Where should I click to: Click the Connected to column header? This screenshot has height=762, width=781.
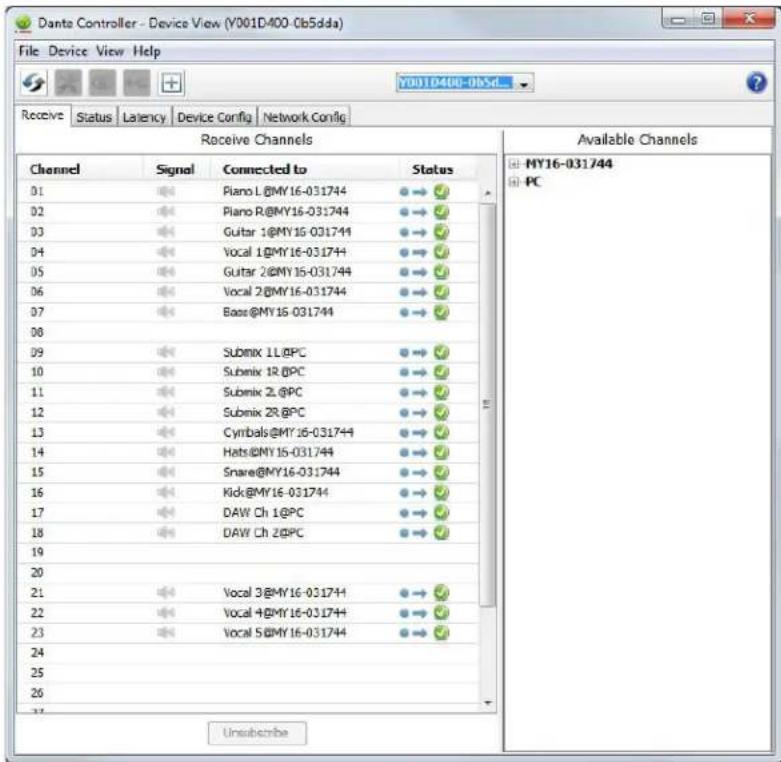coord(265,169)
